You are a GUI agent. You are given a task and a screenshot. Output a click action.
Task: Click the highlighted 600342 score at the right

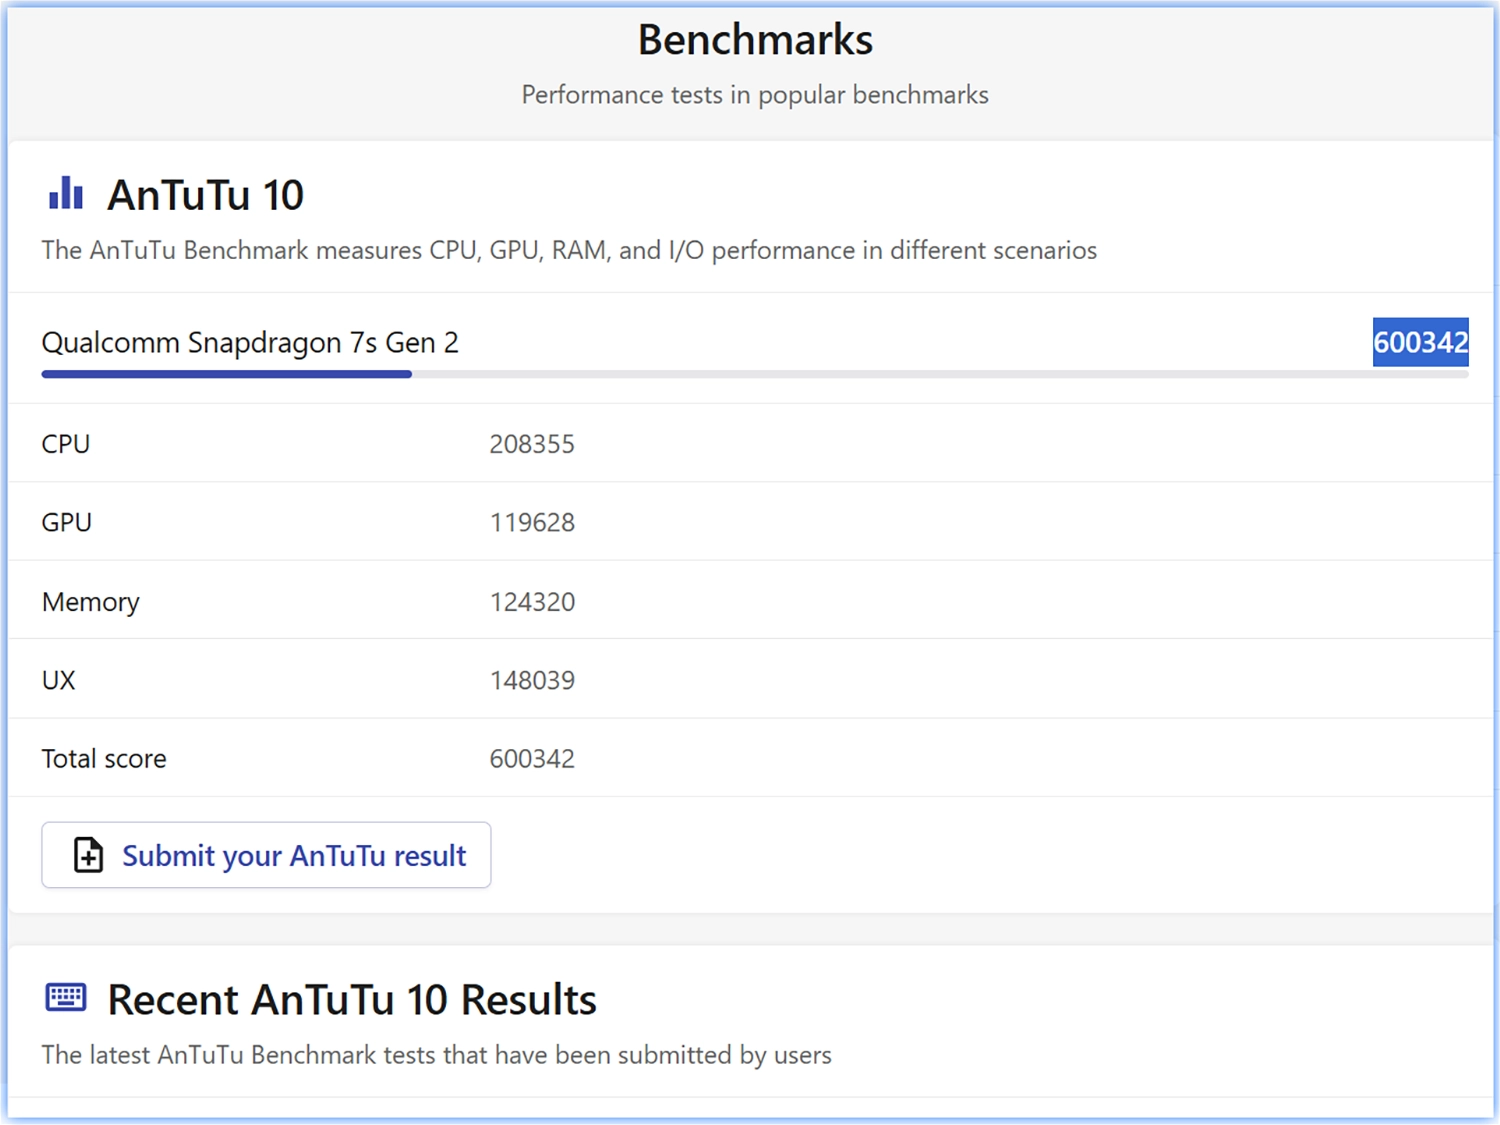(1420, 342)
